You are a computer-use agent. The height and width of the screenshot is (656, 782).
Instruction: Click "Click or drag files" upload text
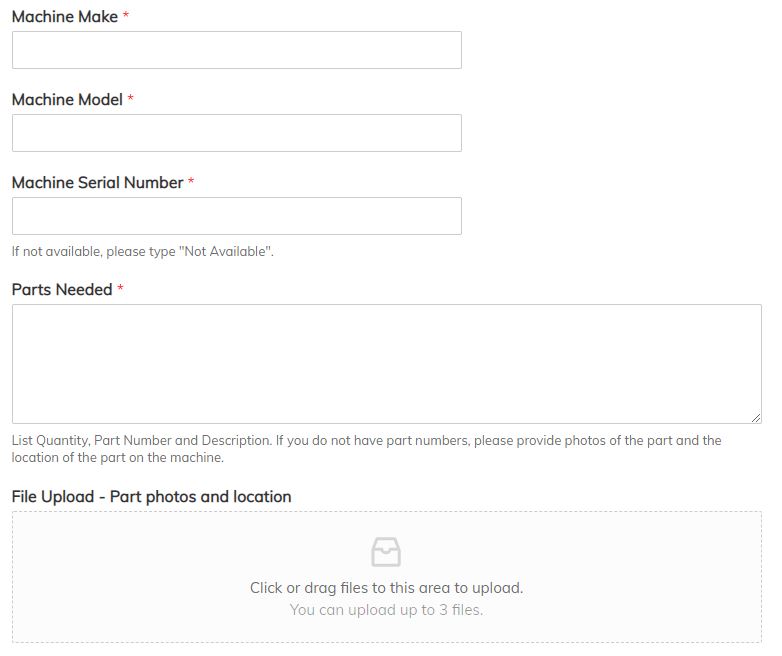[386, 588]
